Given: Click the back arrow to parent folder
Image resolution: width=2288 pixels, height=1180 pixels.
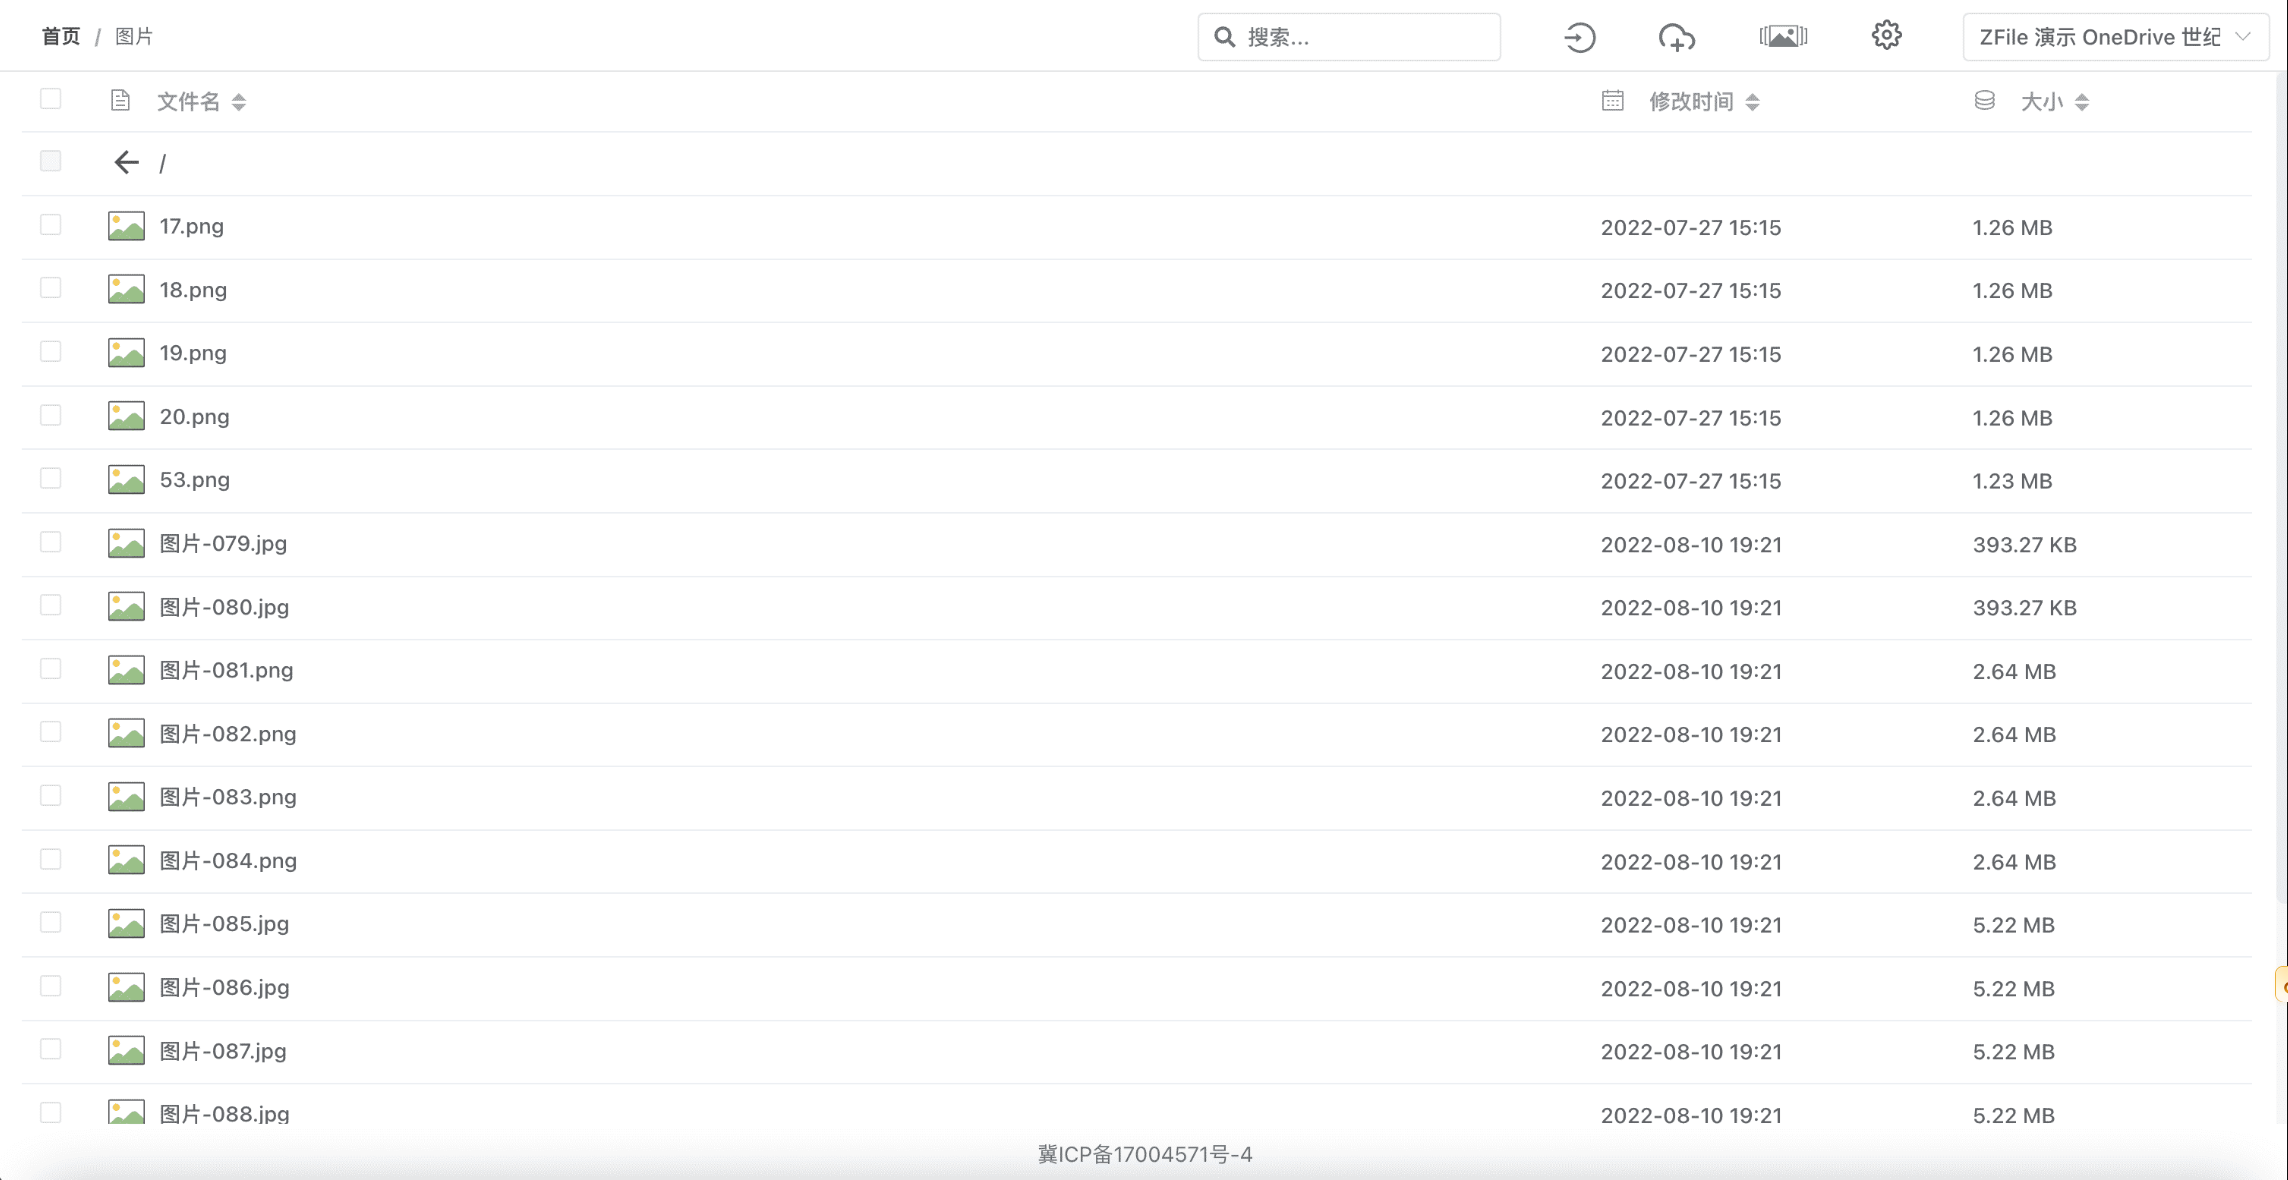Looking at the screenshot, I should point(126,162).
